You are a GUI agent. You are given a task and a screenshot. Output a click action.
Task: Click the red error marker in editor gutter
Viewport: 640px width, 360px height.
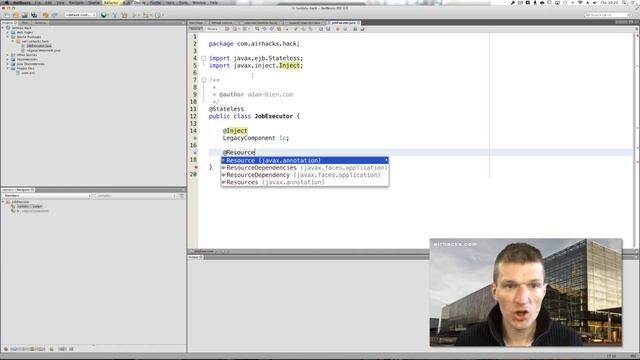click(x=196, y=167)
